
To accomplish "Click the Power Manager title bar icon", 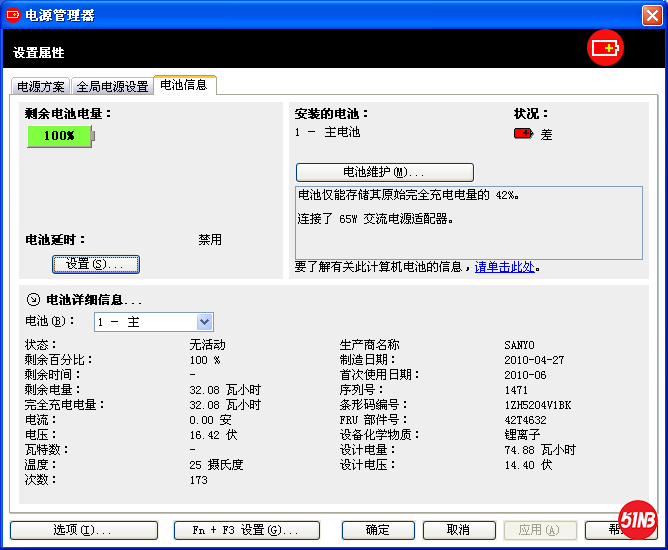I will (x=13, y=14).
